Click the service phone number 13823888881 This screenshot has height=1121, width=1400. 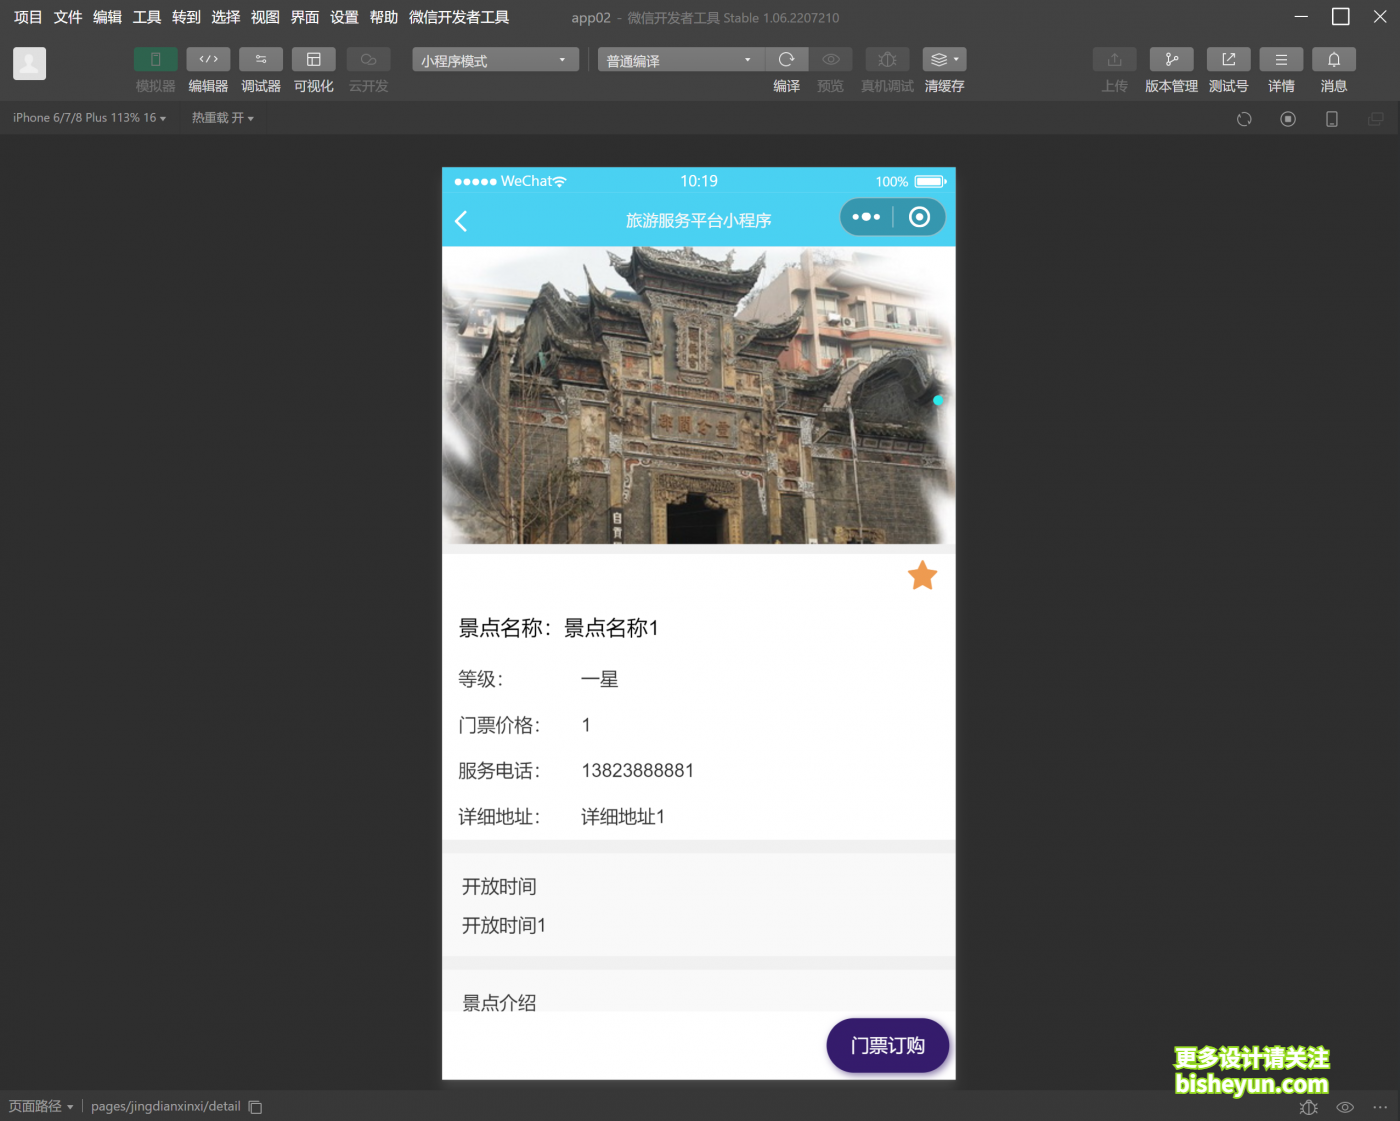click(638, 771)
